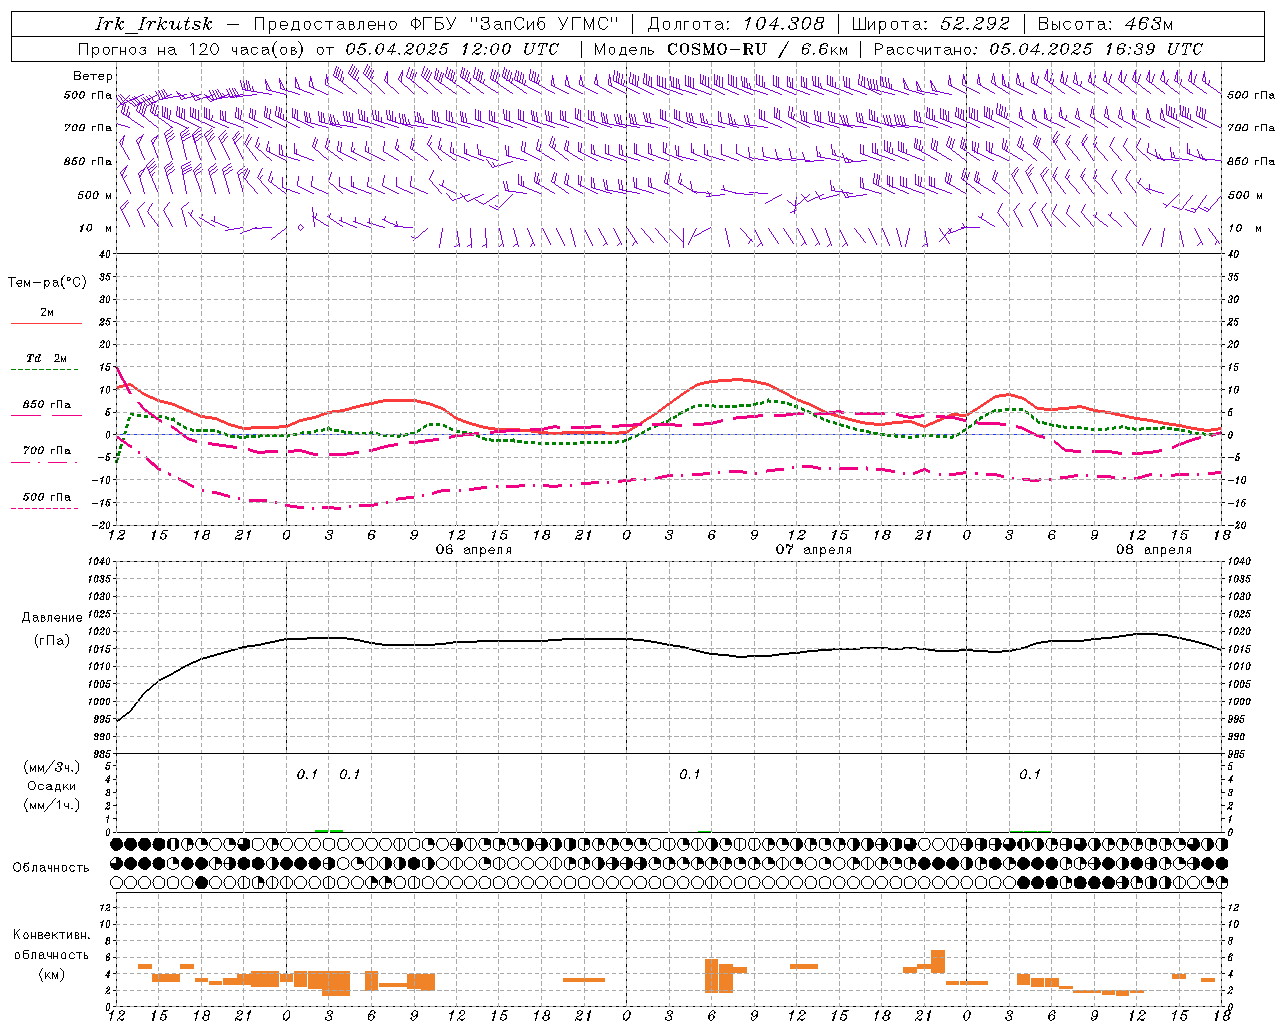Click the "Облачность" cloud cover label
The height and width of the screenshot is (1024, 1280).
coord(51,868)
